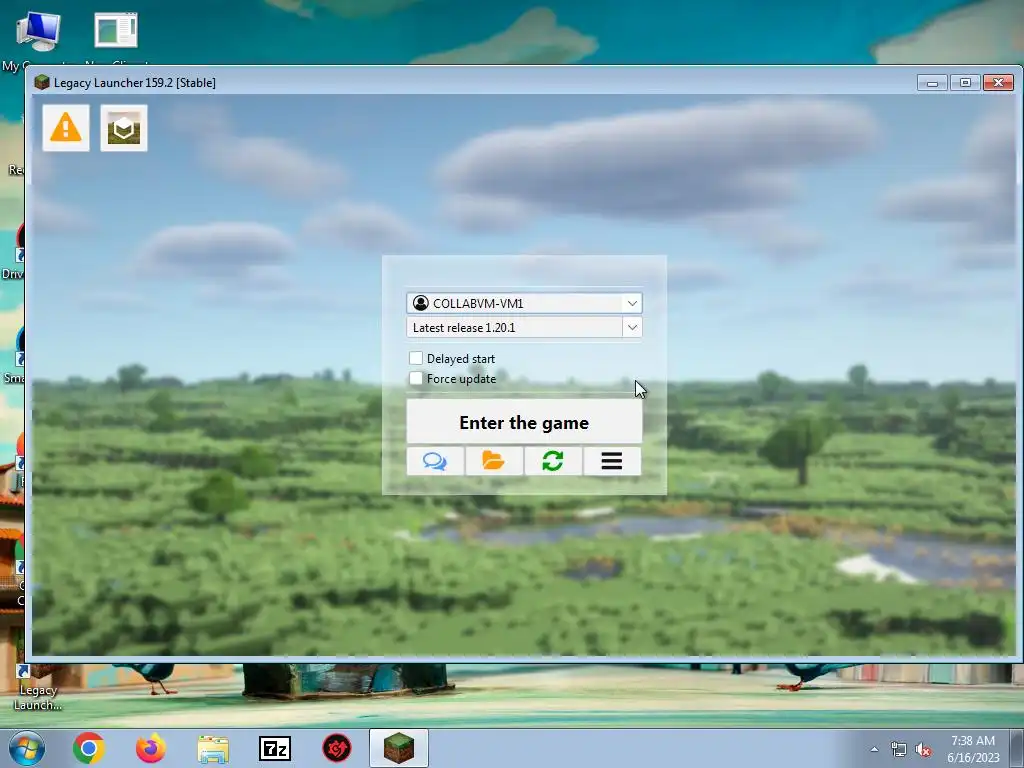Open the chat support speech bubbles button

tap(435, 461)
